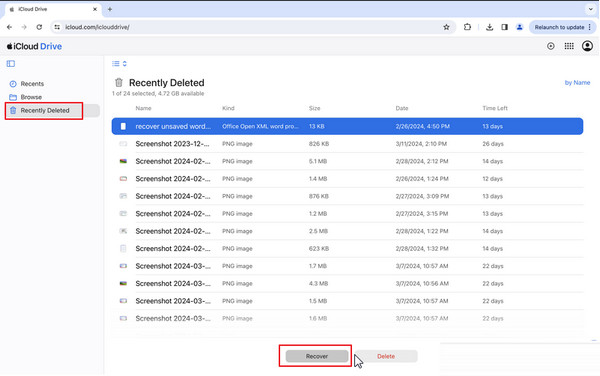Select the 876 KB Screenshot 2024-02 file

coord(347,196)
